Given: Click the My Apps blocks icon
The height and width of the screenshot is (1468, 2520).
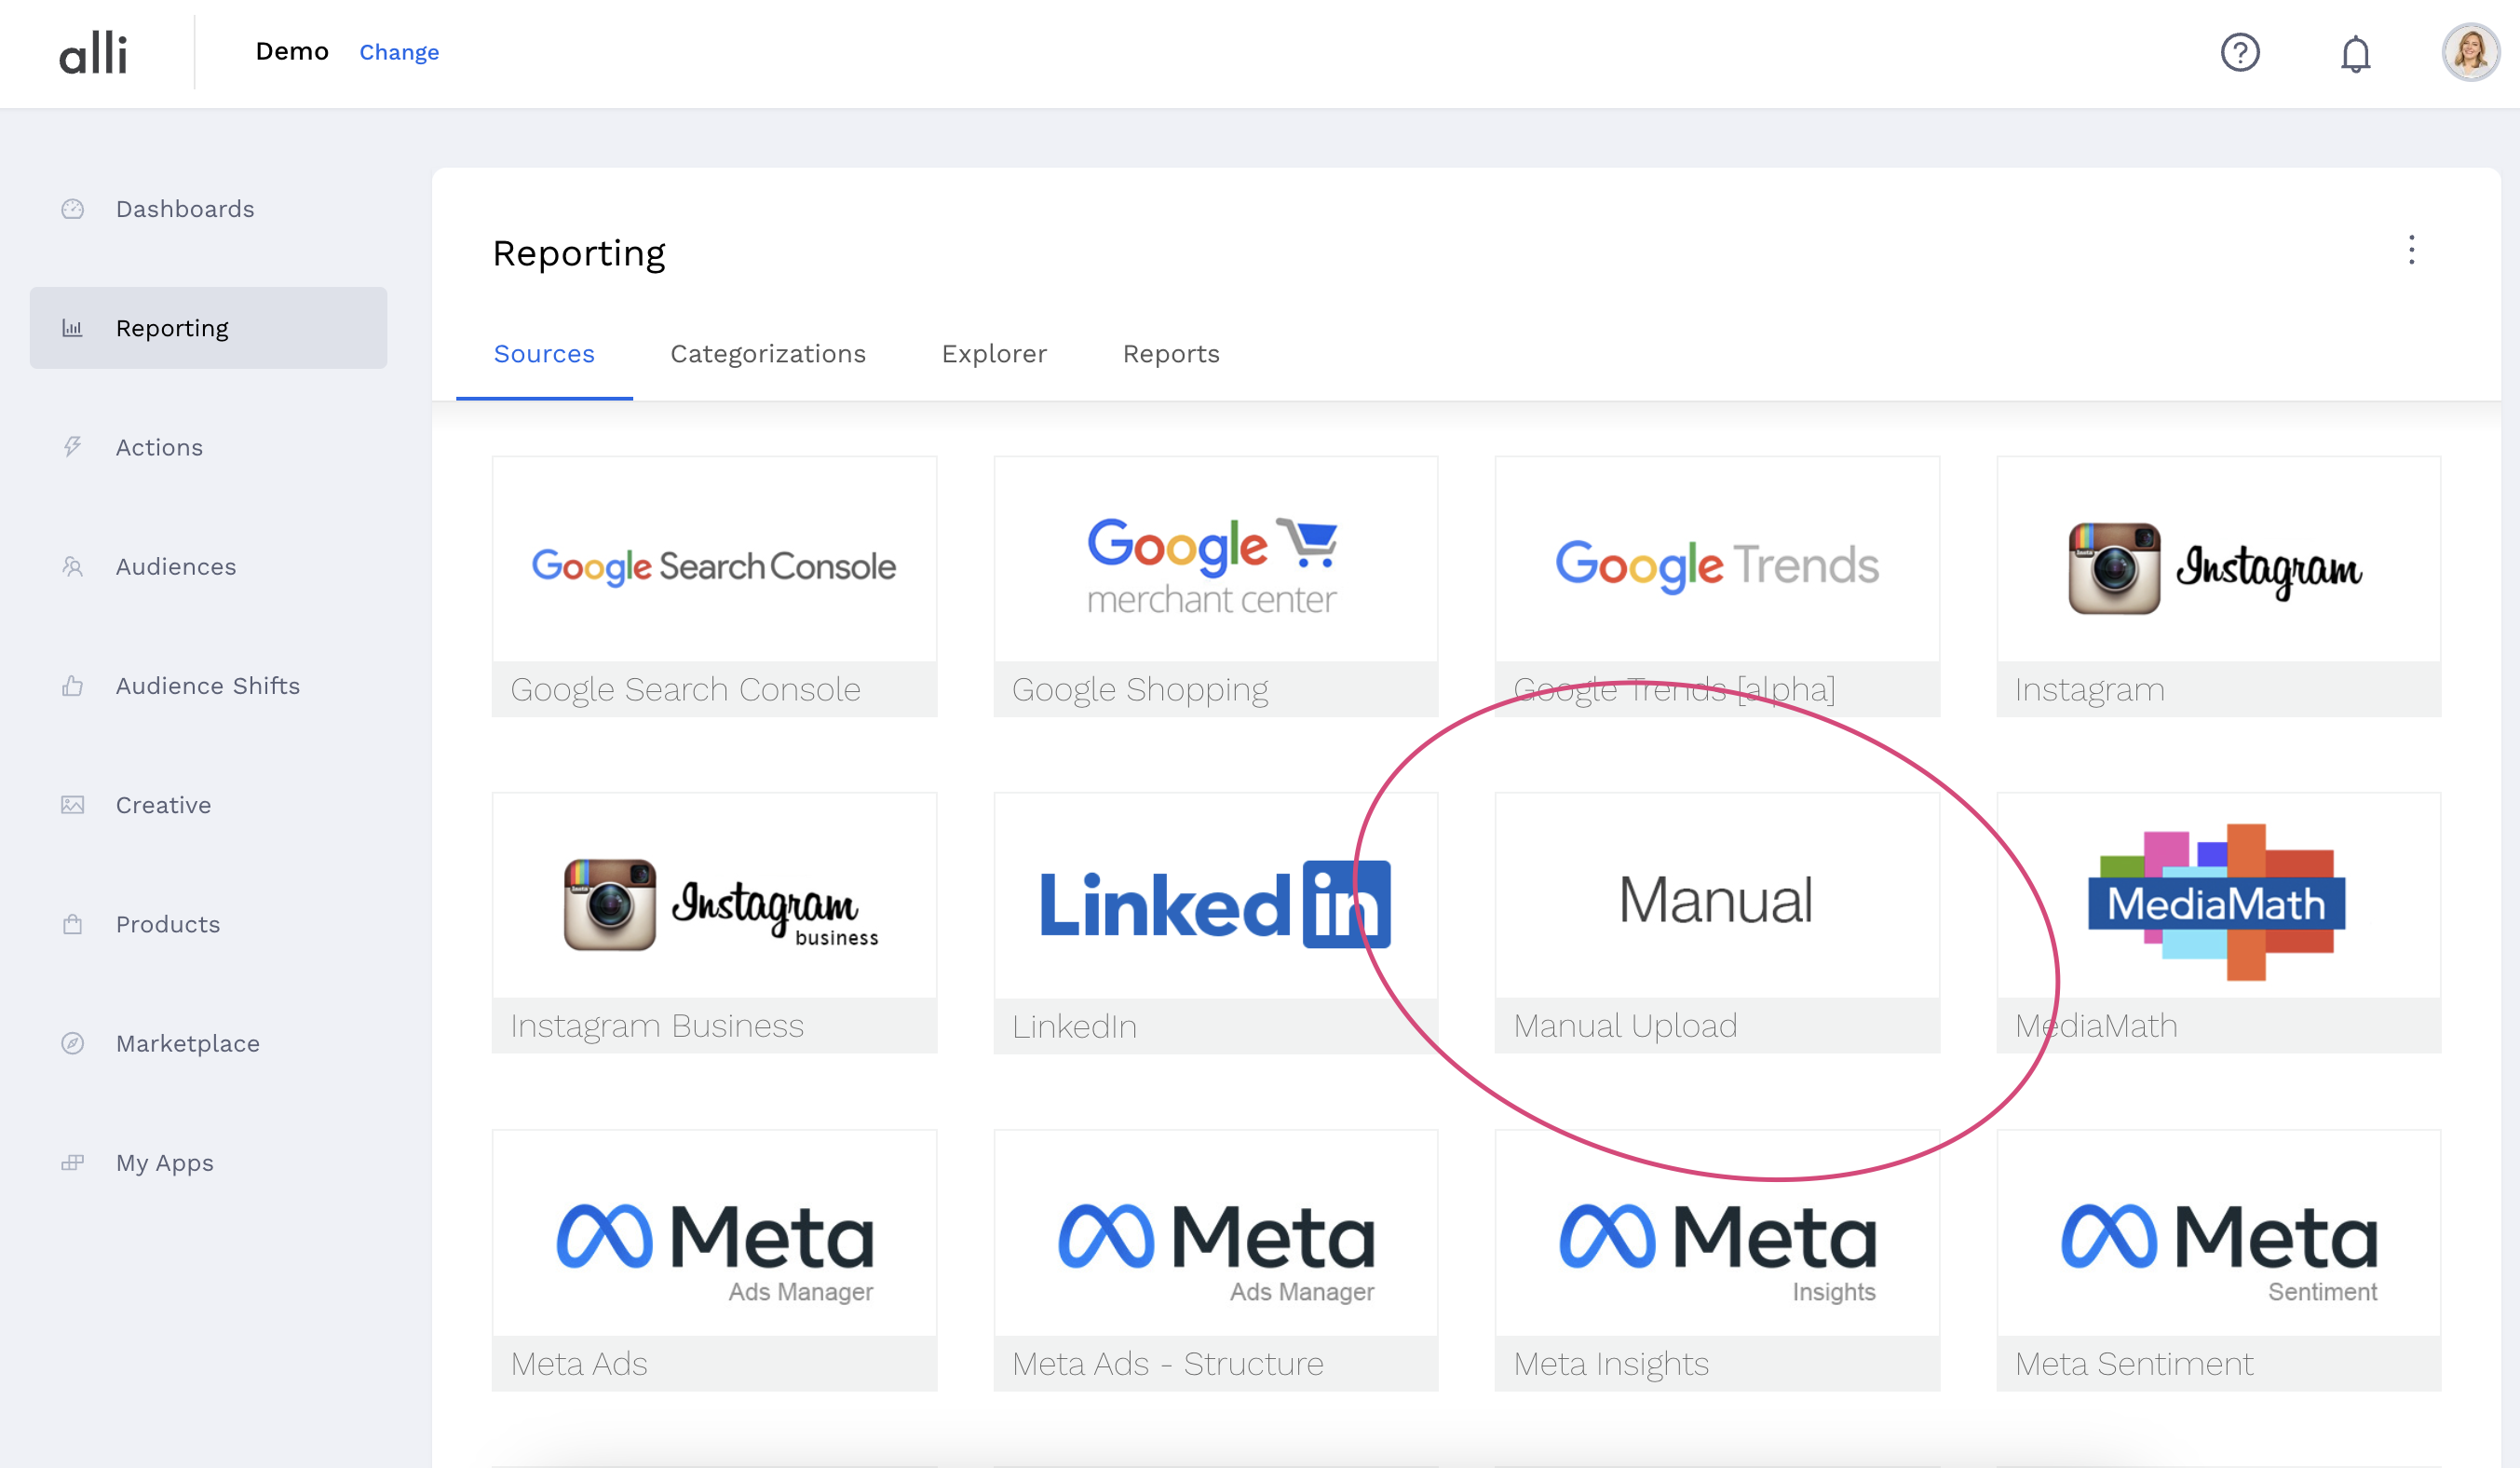Looking at the screenshot, I should [x=73, y=1163].
